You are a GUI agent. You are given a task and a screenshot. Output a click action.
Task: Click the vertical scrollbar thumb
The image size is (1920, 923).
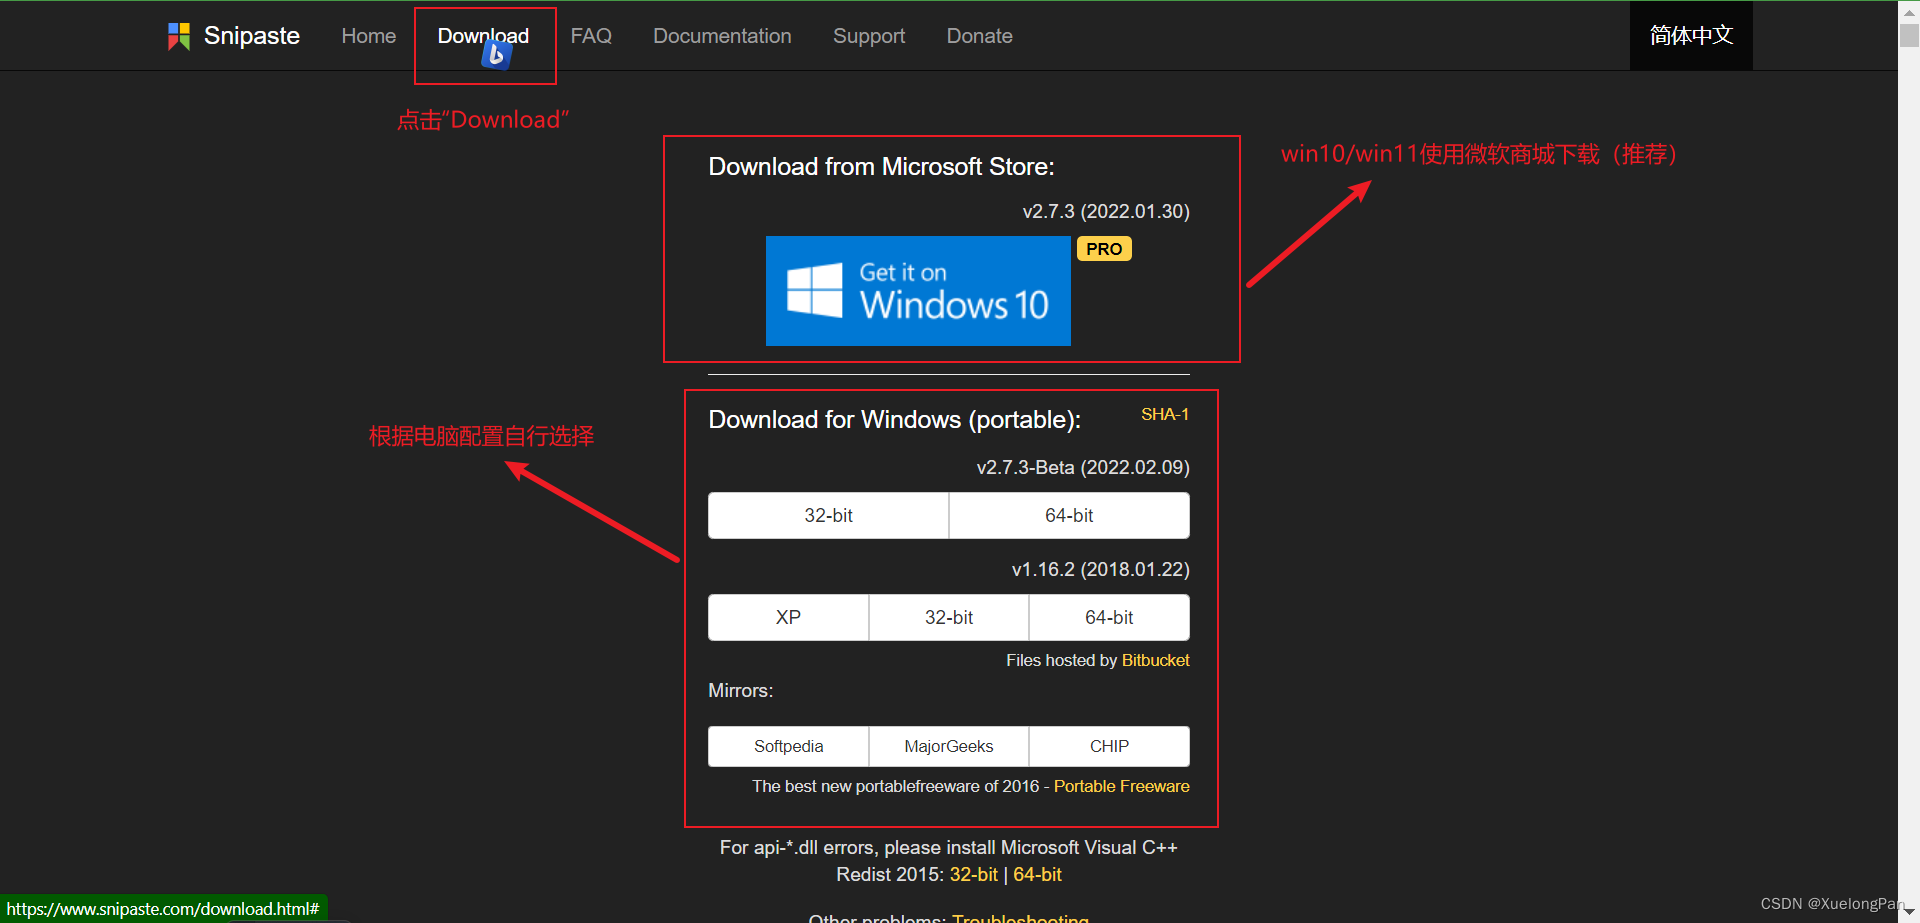(x=1909, y=34)
